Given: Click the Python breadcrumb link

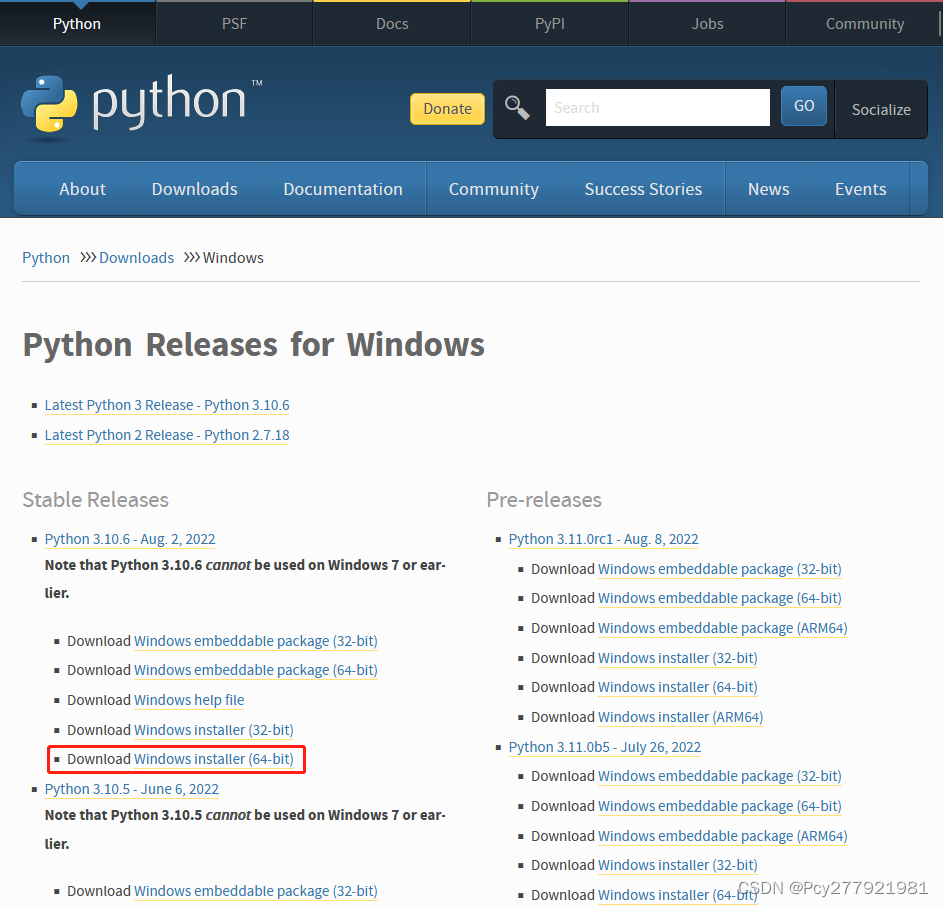Looking at the screenshot, I should [x=46, y=258].
